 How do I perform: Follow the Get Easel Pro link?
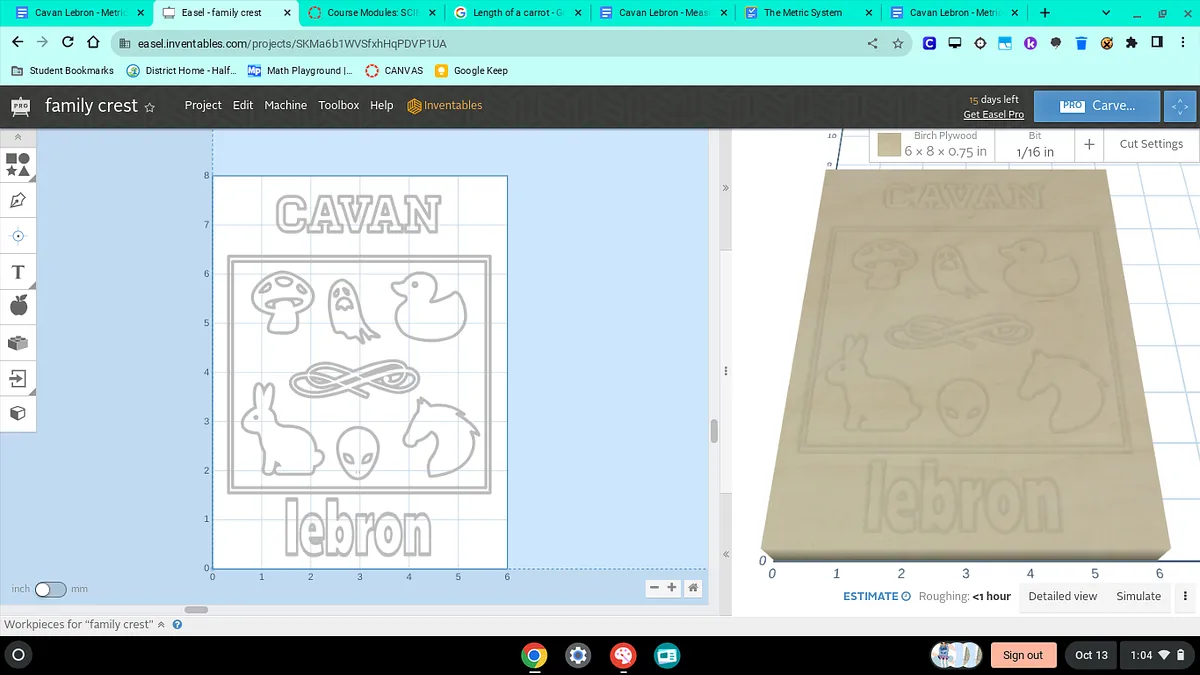[x=993, y=115]
